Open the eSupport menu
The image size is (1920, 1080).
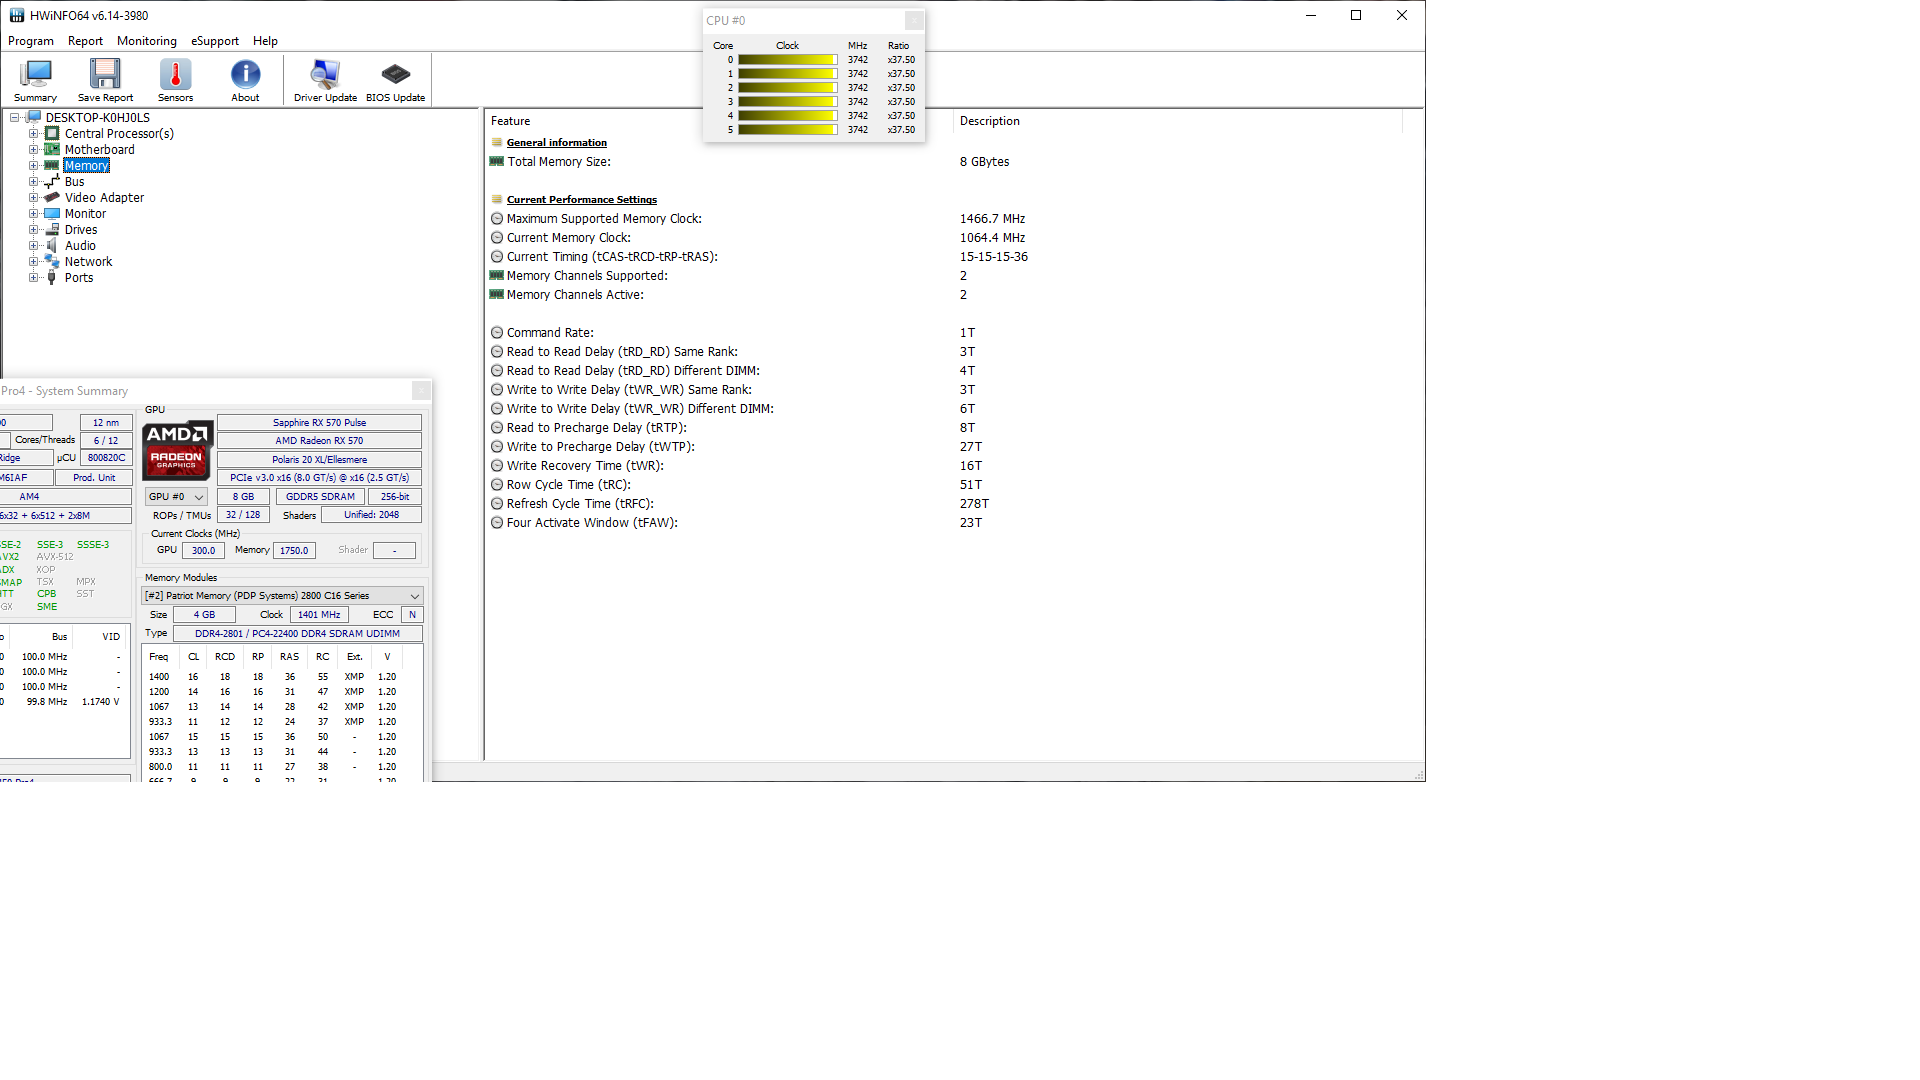click(x=215, y=41)
